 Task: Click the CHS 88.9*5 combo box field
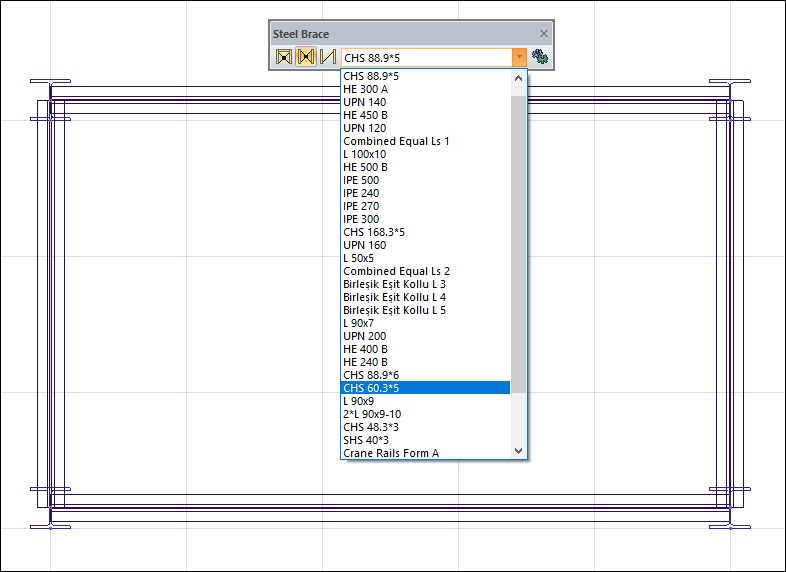[x=425, y=57]
